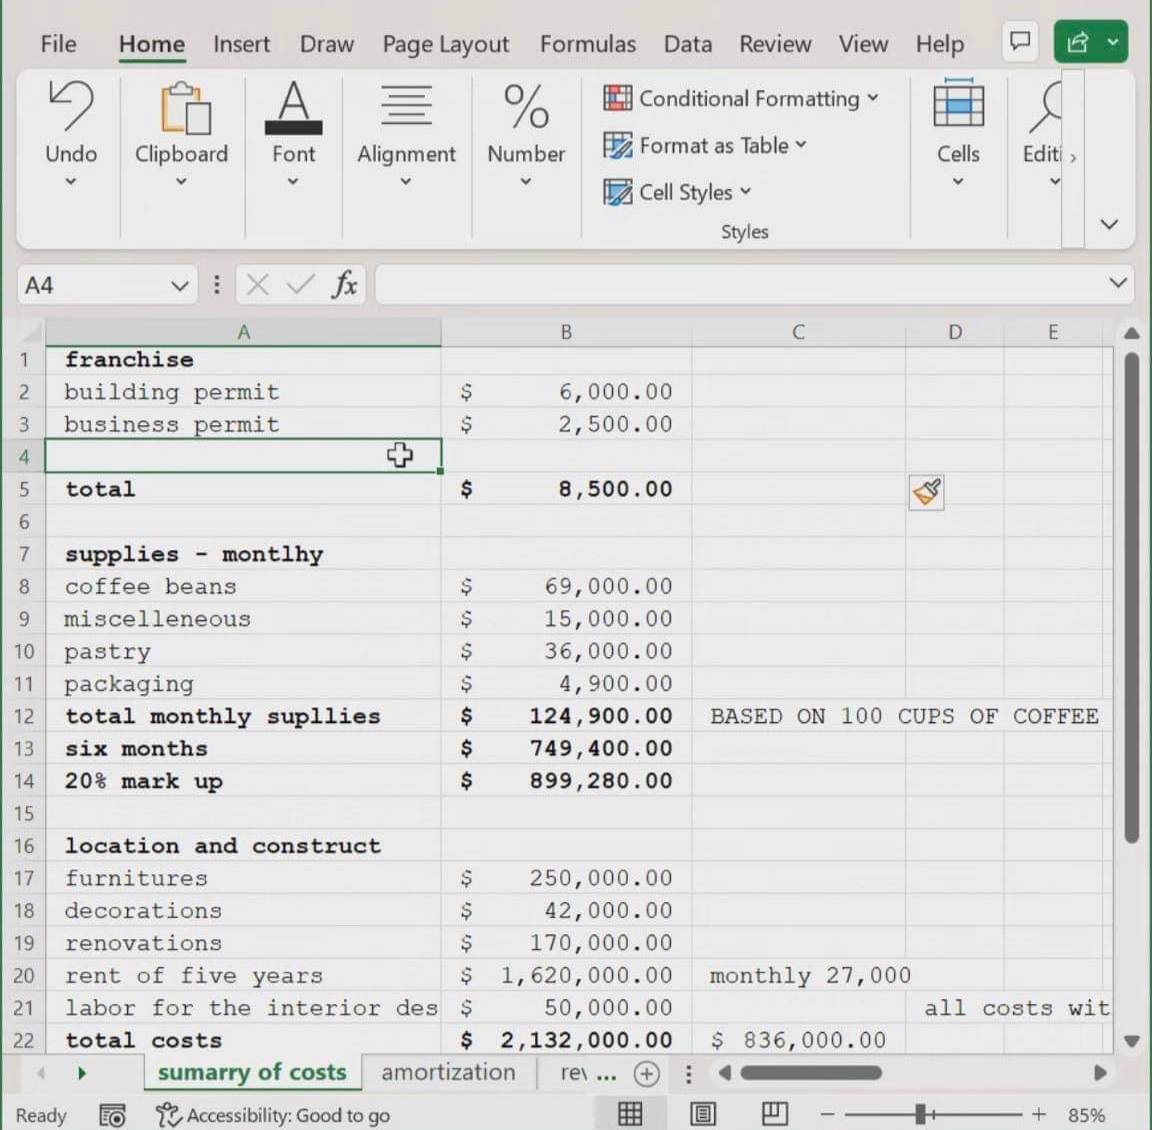This screenshot has width=1152, height=1130.
Task: Switch to the Draw tab
Action: tap(327, 44)
